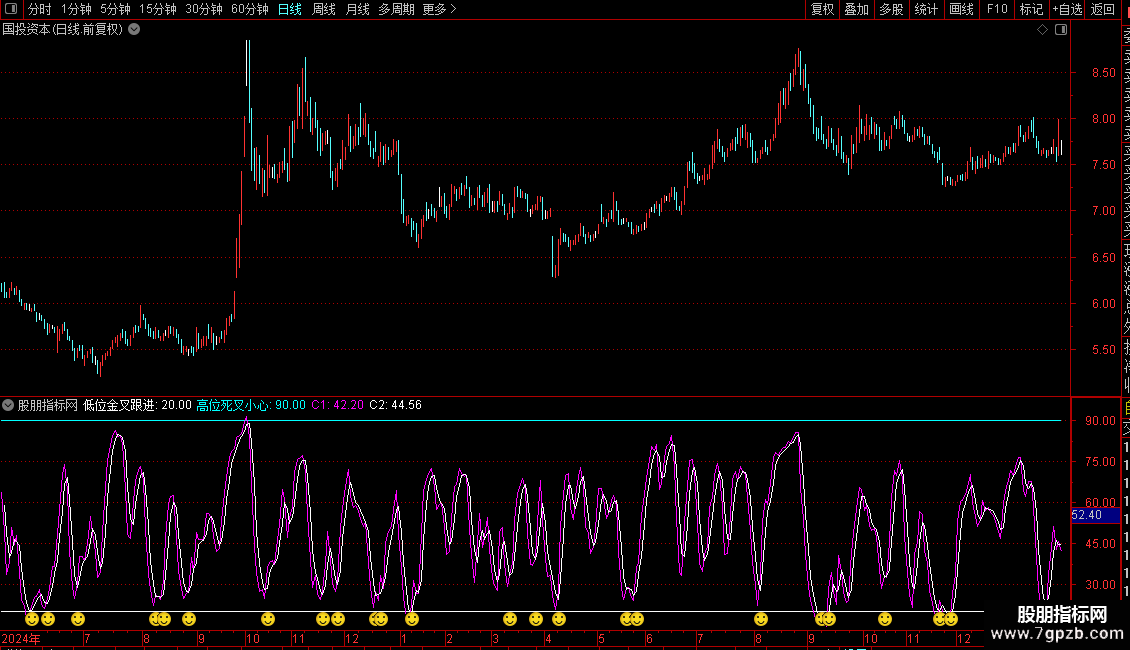Click the C2: 44.56 value

(396, 405)
